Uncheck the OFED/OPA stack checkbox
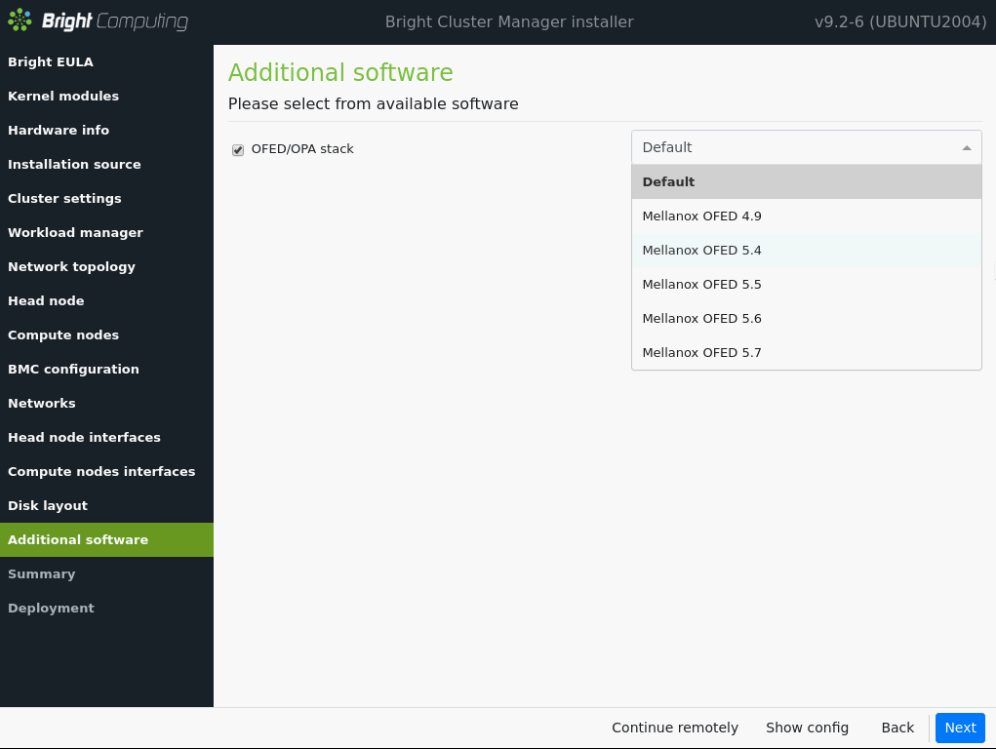Screen dimensions: 996x749 [x=238, y=150]
